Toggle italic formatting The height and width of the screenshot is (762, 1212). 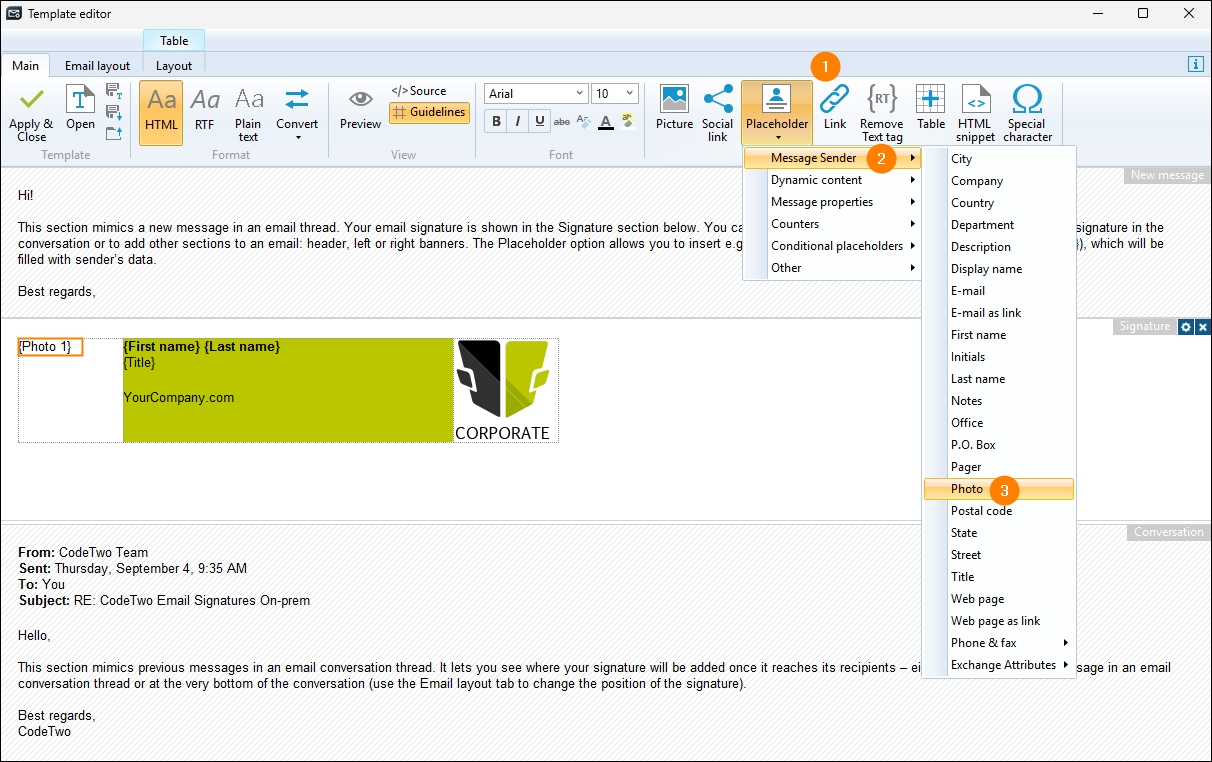point(518,122)
